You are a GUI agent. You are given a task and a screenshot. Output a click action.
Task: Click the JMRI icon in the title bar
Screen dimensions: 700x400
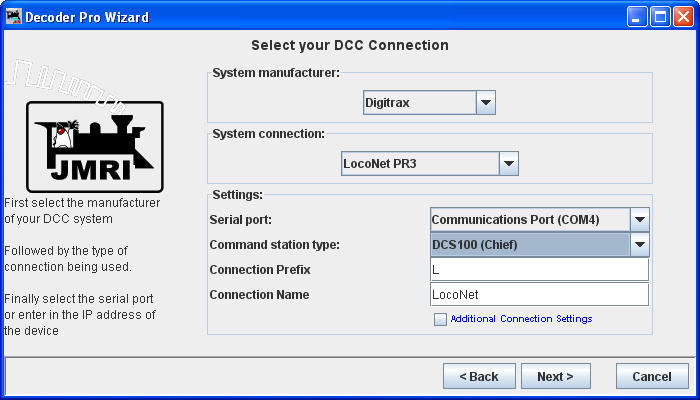pos(13,17)
